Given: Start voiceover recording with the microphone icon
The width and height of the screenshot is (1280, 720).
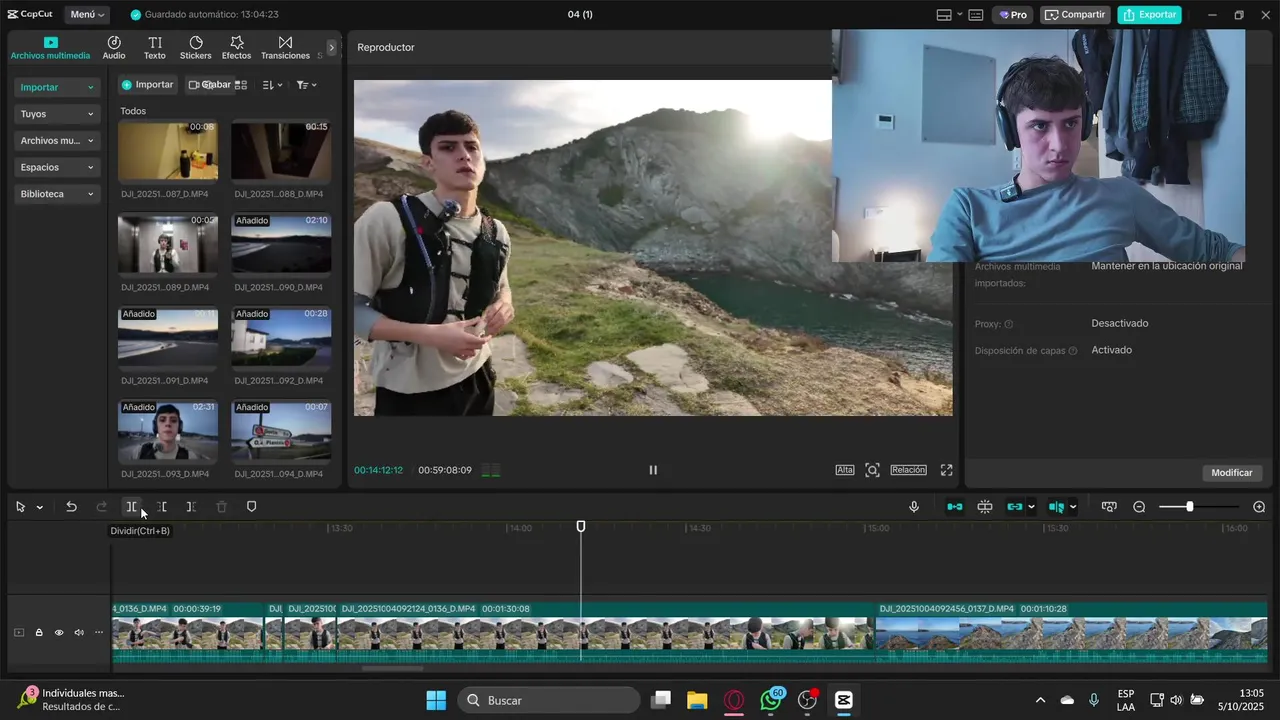Looking at the screenshot, I should click(914, 507).
